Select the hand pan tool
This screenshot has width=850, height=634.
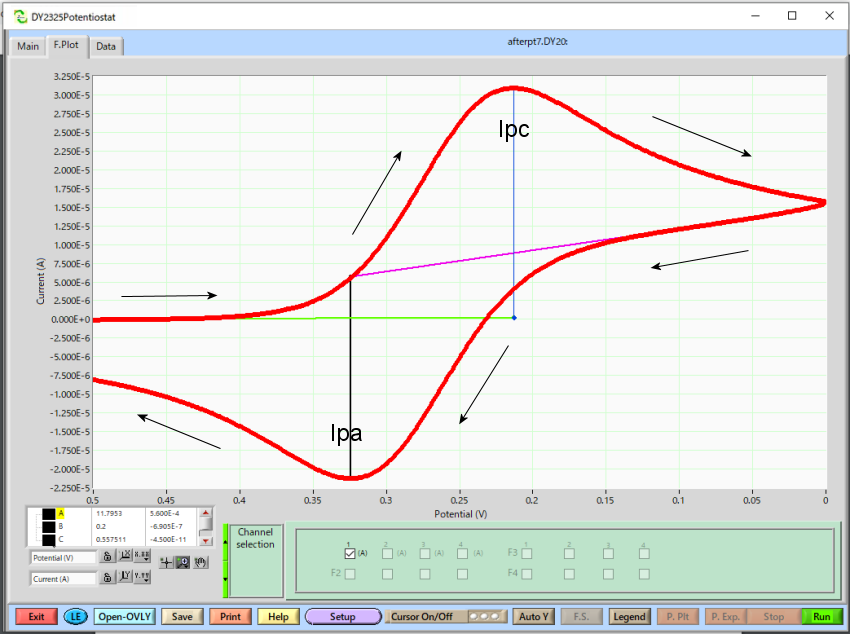pos(200,563)
